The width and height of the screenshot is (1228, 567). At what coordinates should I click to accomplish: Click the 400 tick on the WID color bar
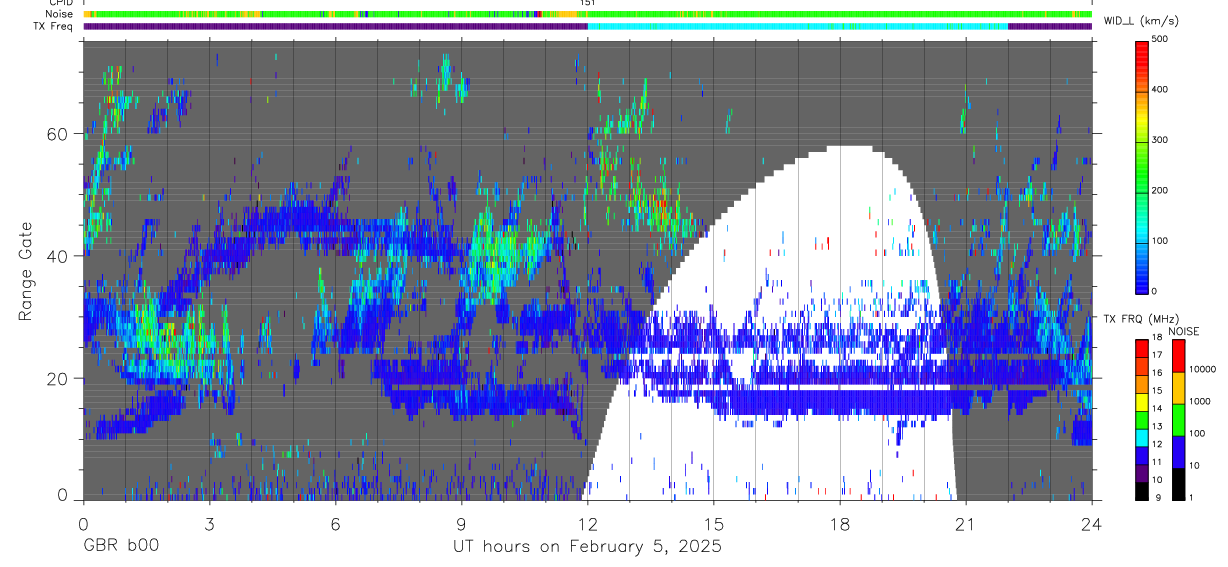pyautogui.click(x=1162, y=90)
